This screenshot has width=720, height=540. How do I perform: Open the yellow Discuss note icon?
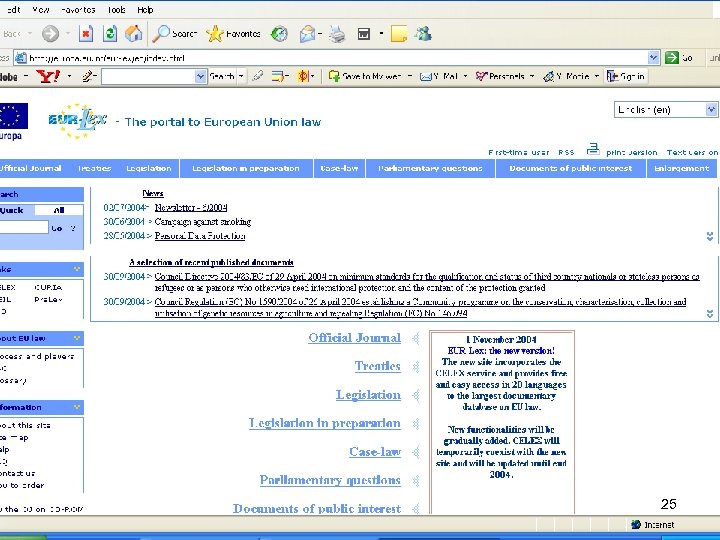399,34
